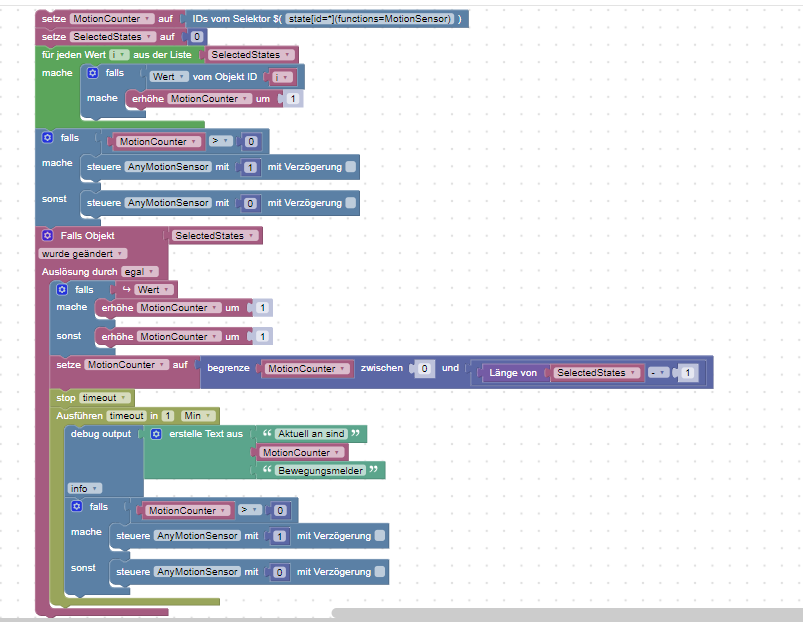Viewport: 803px width, 627px height.
Task: Open the info log level dropdown
Action: [x=84, y=488]
